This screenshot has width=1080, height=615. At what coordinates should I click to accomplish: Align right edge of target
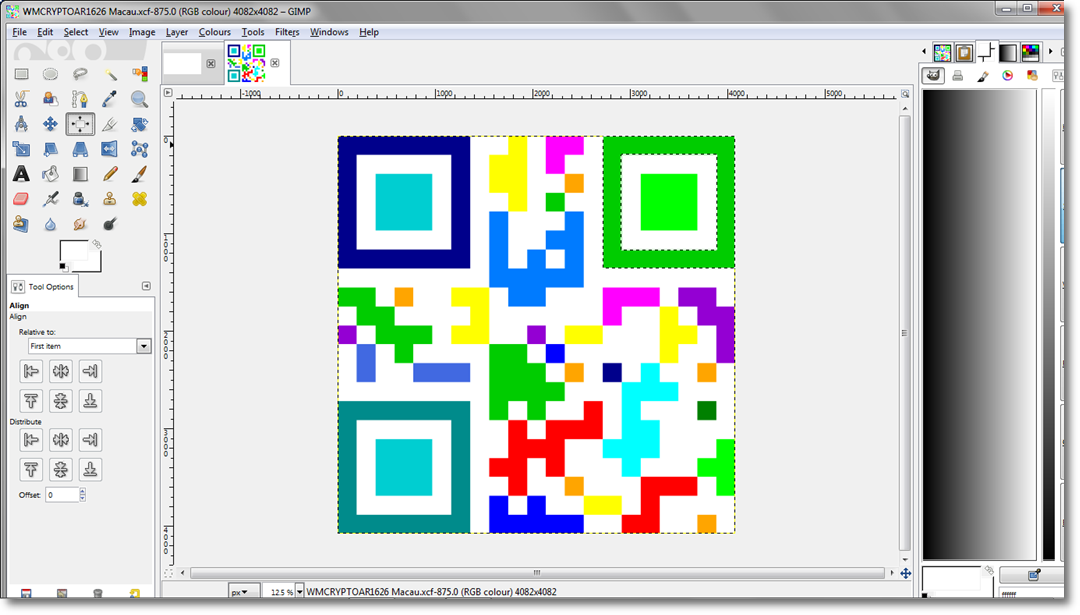[90, 371]
